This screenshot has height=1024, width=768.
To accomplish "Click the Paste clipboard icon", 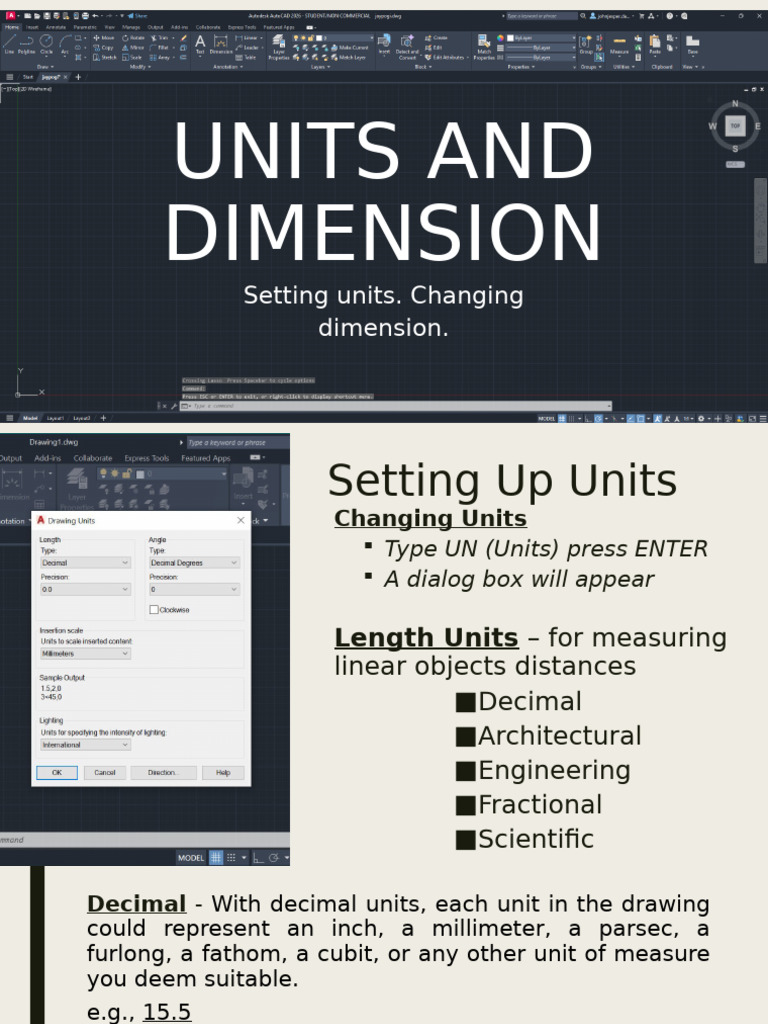I will pos(655,44).
